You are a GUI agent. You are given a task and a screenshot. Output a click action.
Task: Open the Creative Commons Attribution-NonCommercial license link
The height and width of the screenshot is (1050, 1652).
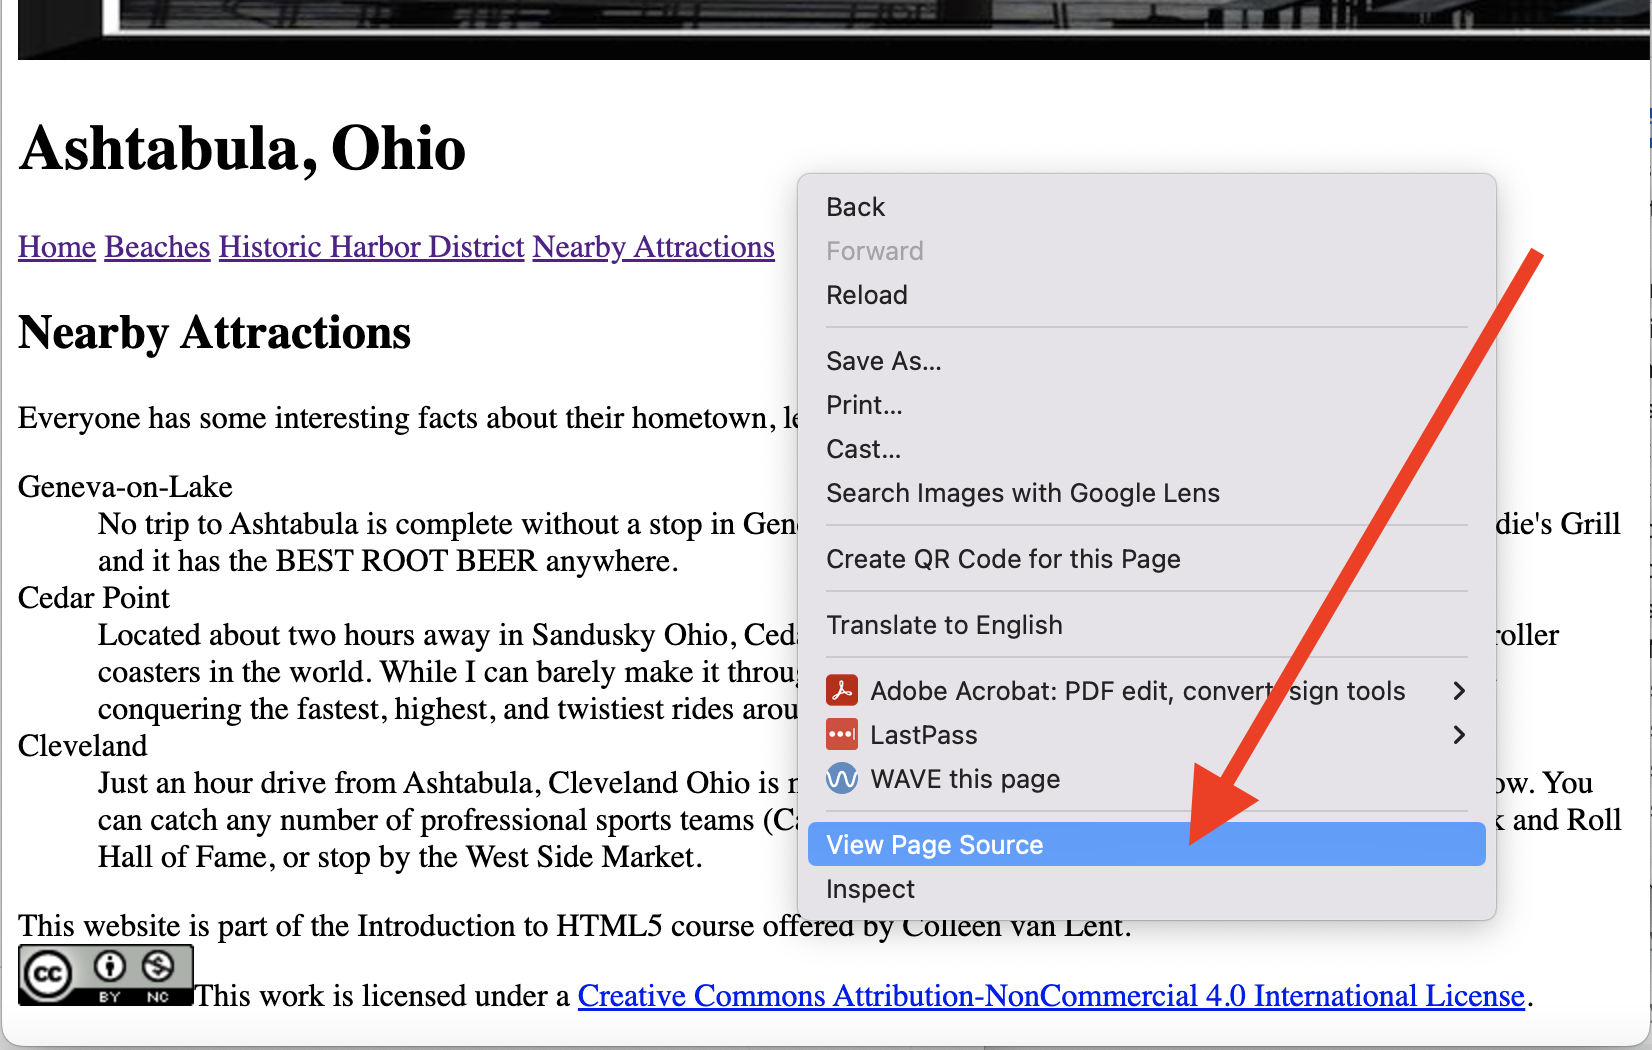(1050, 996)
